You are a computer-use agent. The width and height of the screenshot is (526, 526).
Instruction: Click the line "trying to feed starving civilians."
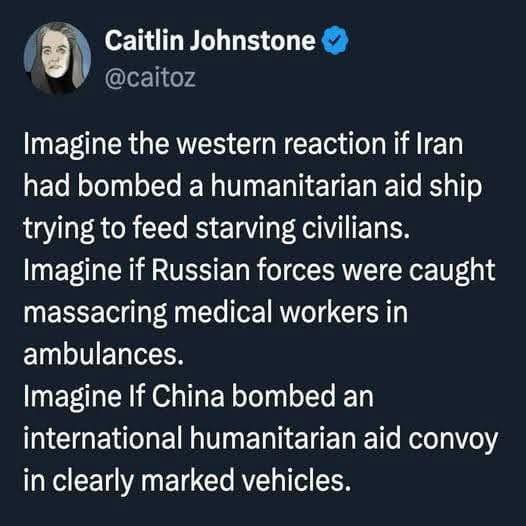217,228
